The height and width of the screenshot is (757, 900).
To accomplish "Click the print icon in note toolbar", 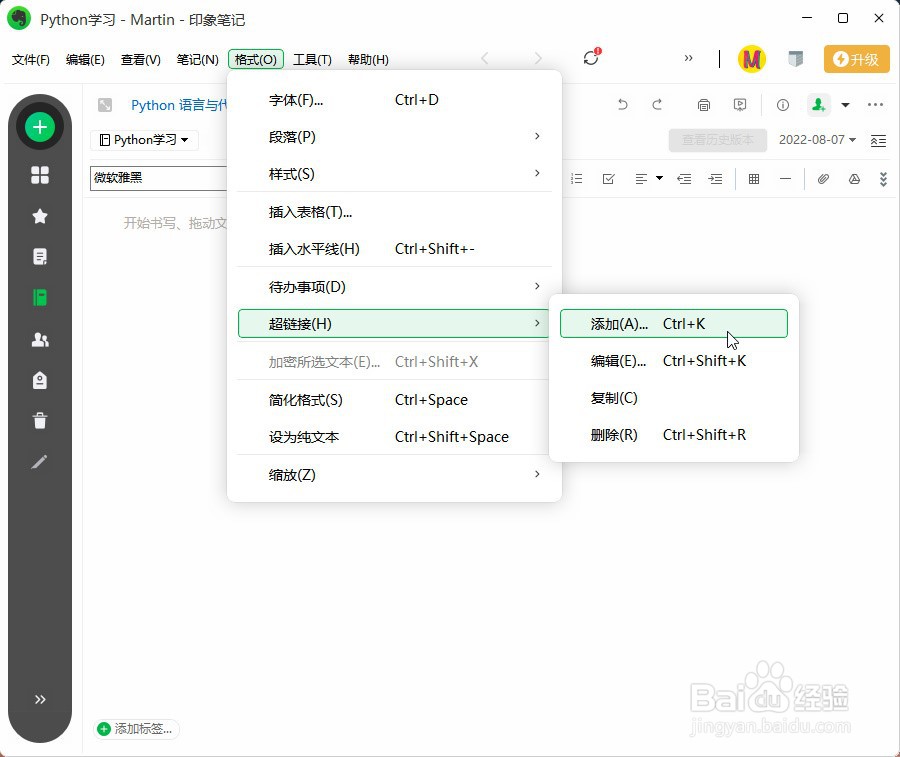I will [x=704, y=105].
